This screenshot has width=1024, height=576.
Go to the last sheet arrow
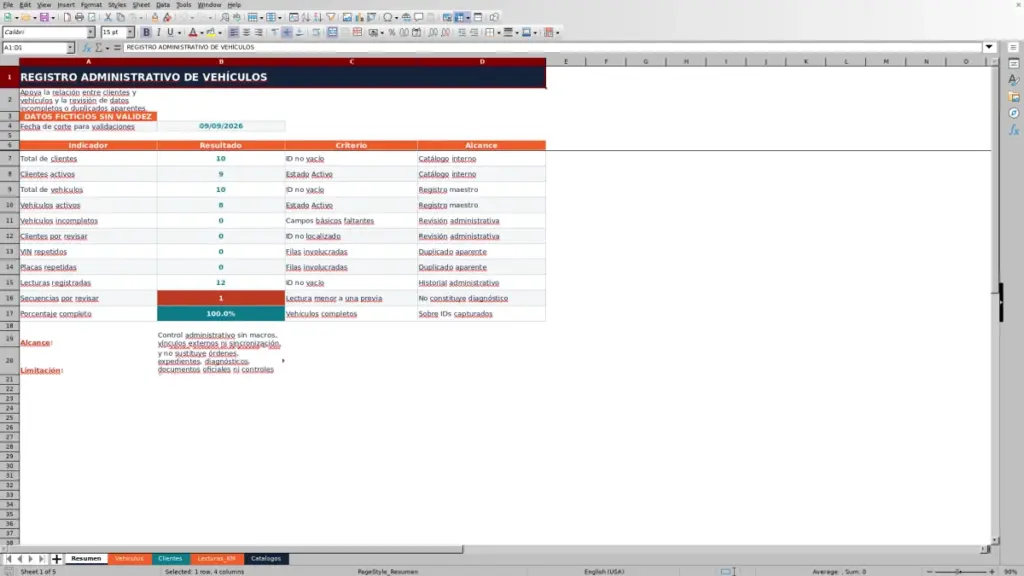pos(41,558)
